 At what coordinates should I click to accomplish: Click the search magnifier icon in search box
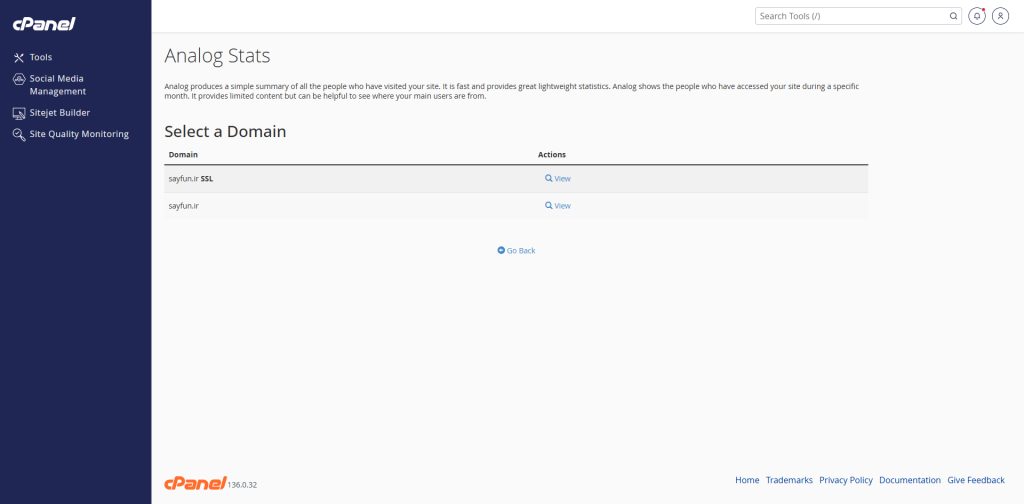point(953,16)
